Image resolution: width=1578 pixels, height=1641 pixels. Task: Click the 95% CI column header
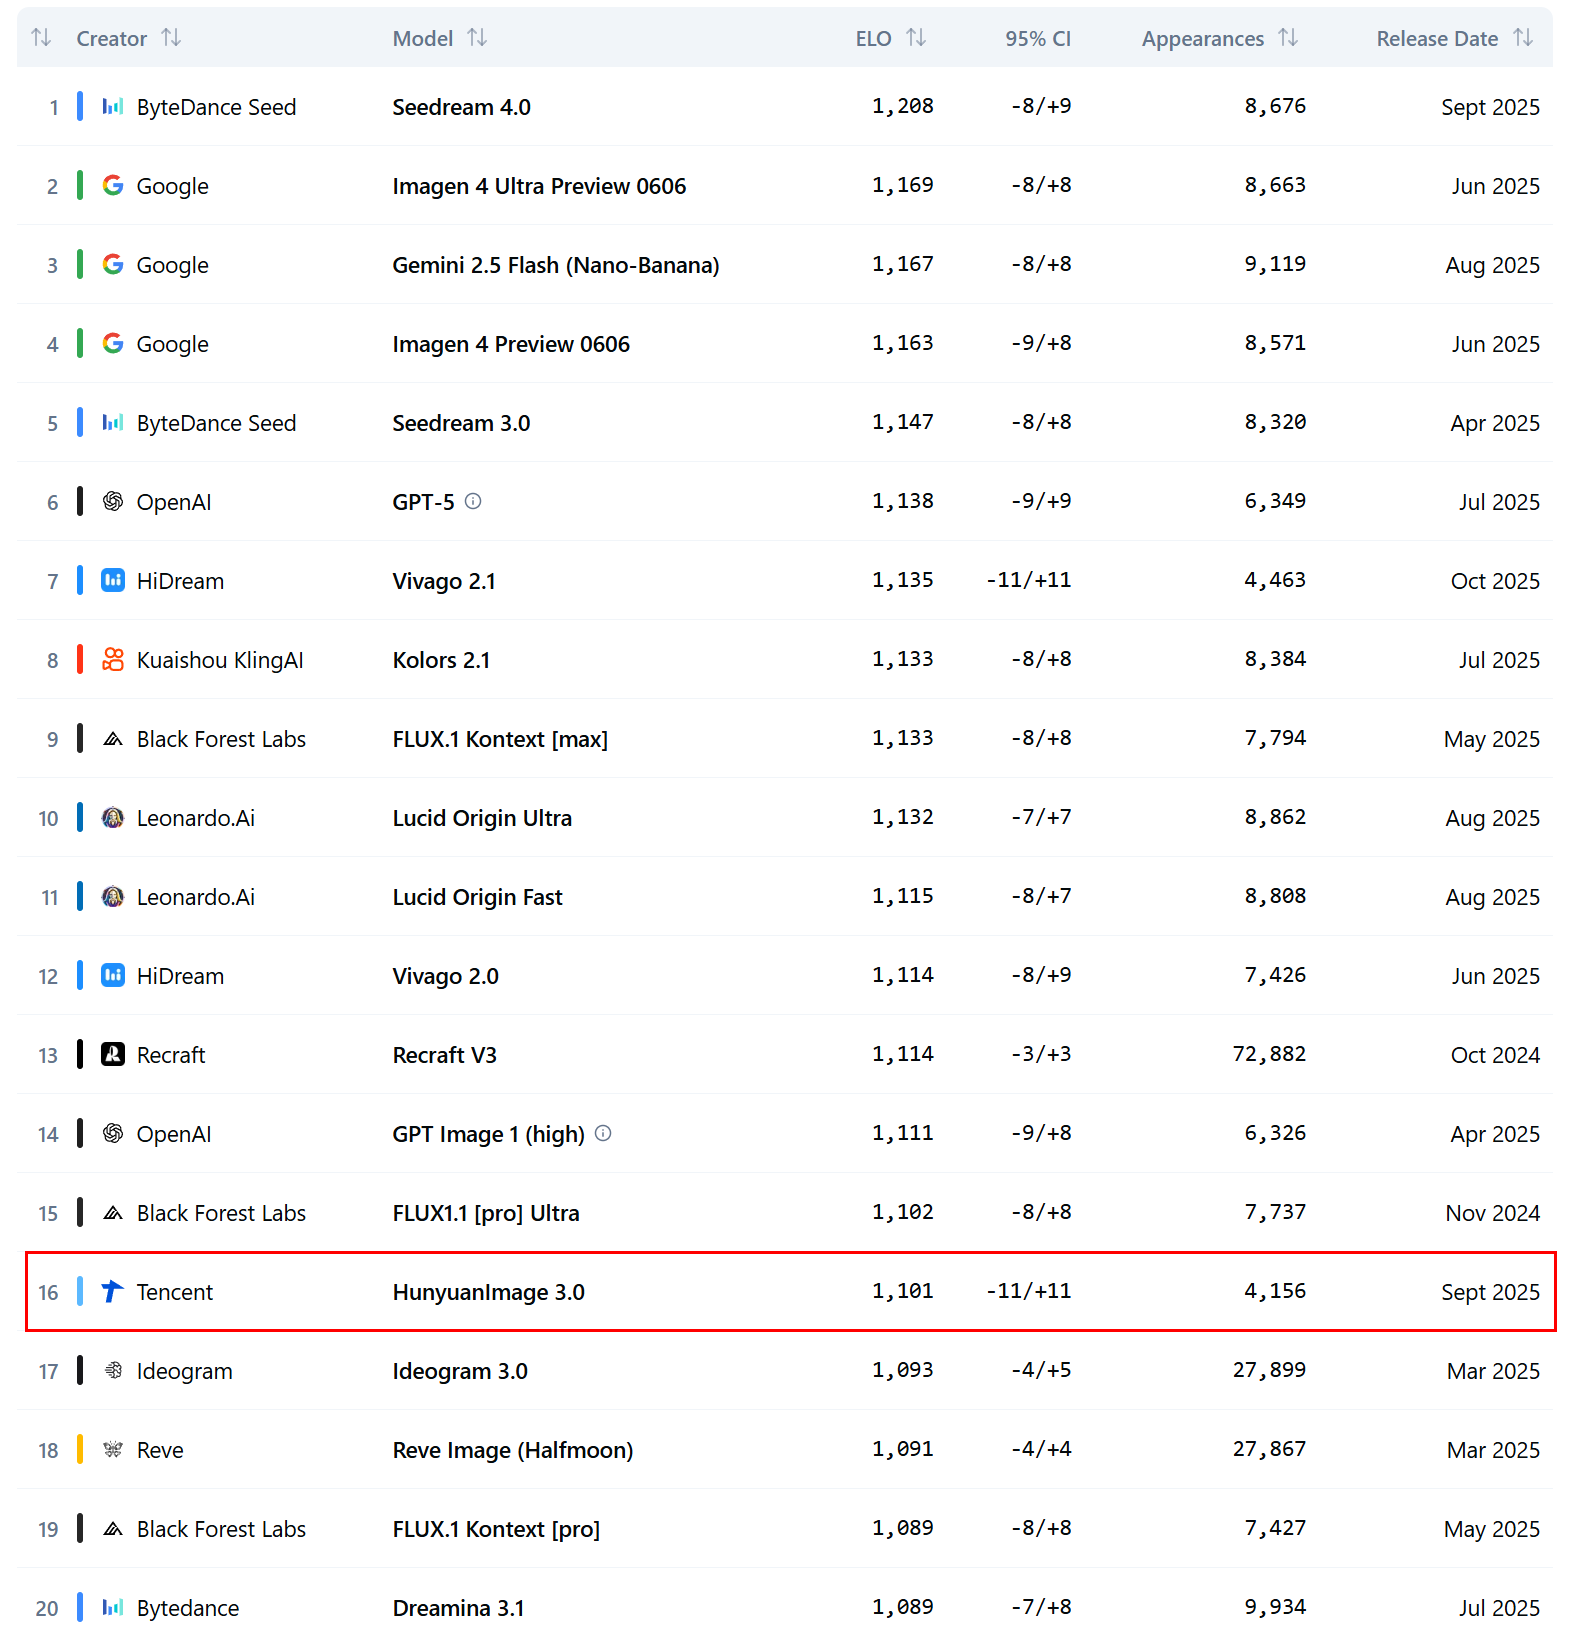tap(1038, 38)
